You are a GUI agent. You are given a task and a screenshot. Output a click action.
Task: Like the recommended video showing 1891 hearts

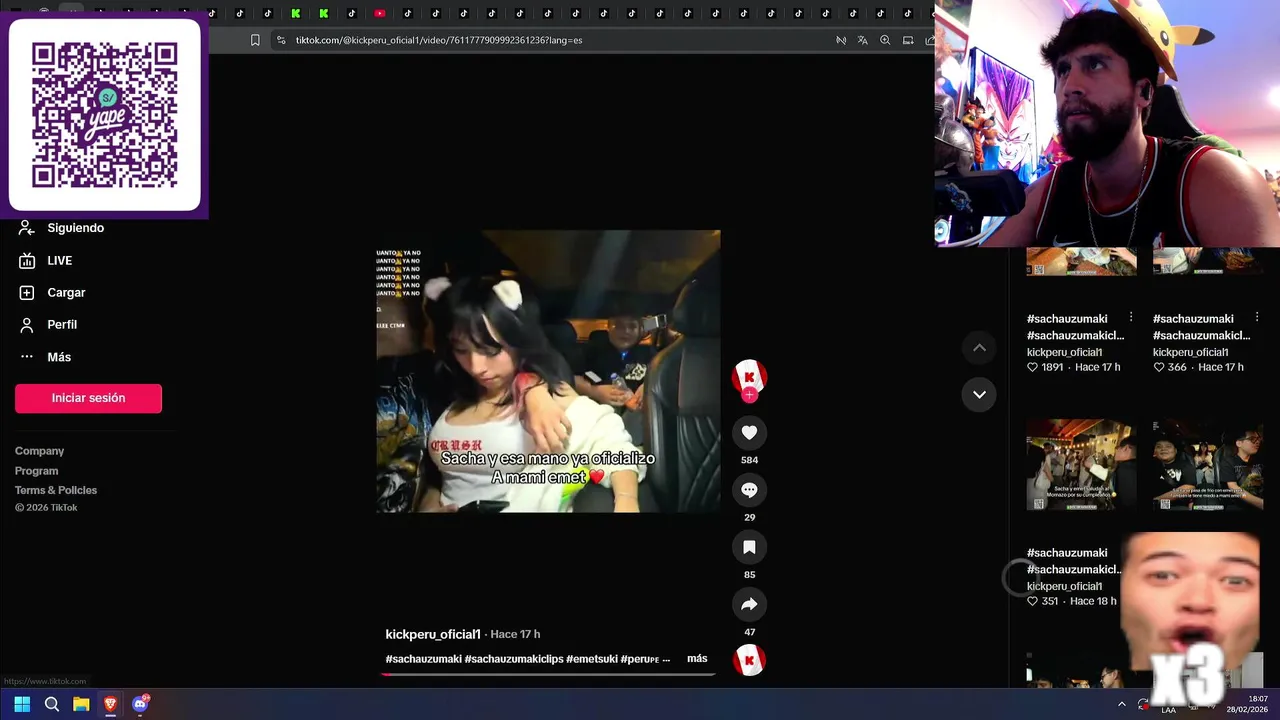(1033, 367)
